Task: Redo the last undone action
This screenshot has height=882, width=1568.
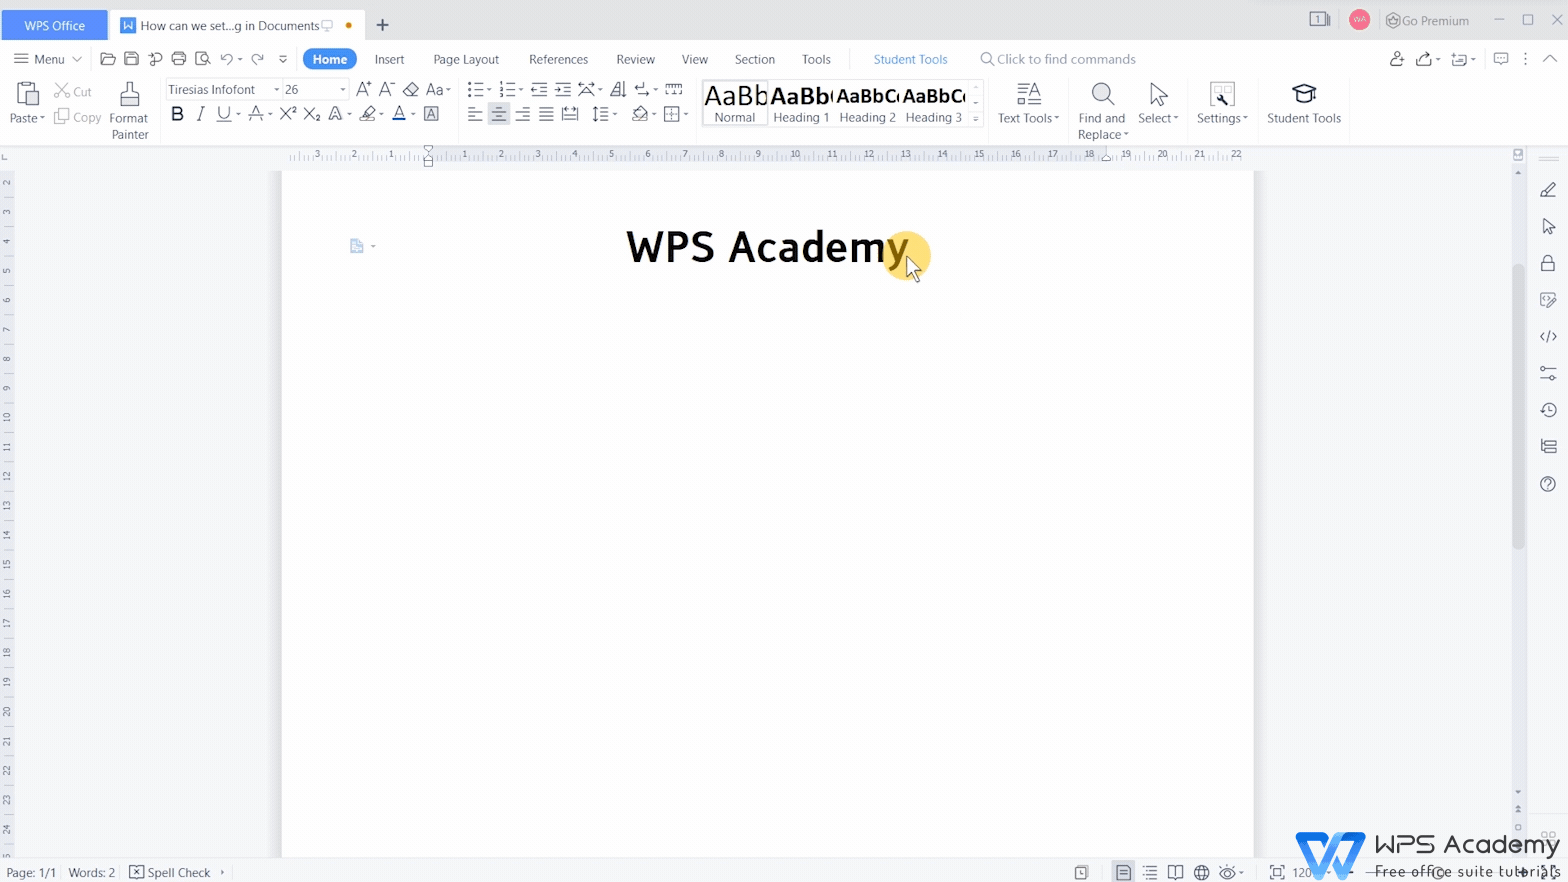Action: coord(257,59)
